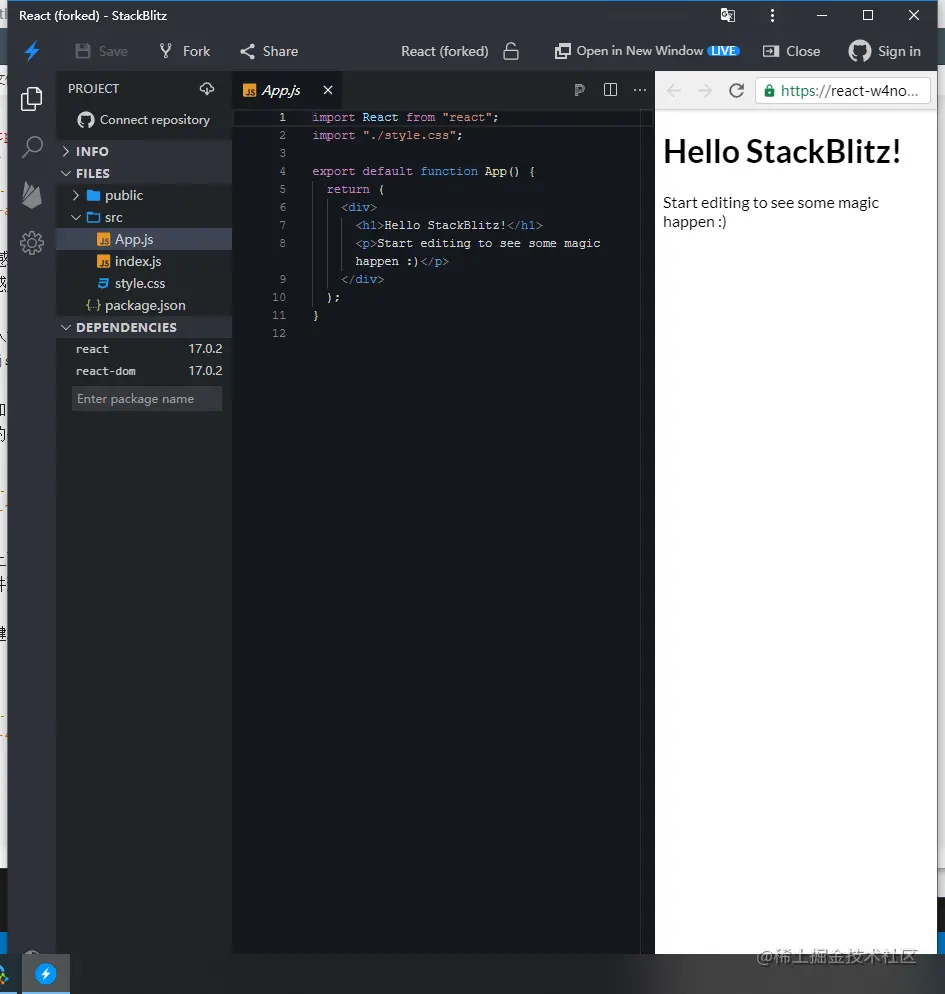Click line number 12 in editor gutter
945x994 pixels.
(x=279, y=333)
